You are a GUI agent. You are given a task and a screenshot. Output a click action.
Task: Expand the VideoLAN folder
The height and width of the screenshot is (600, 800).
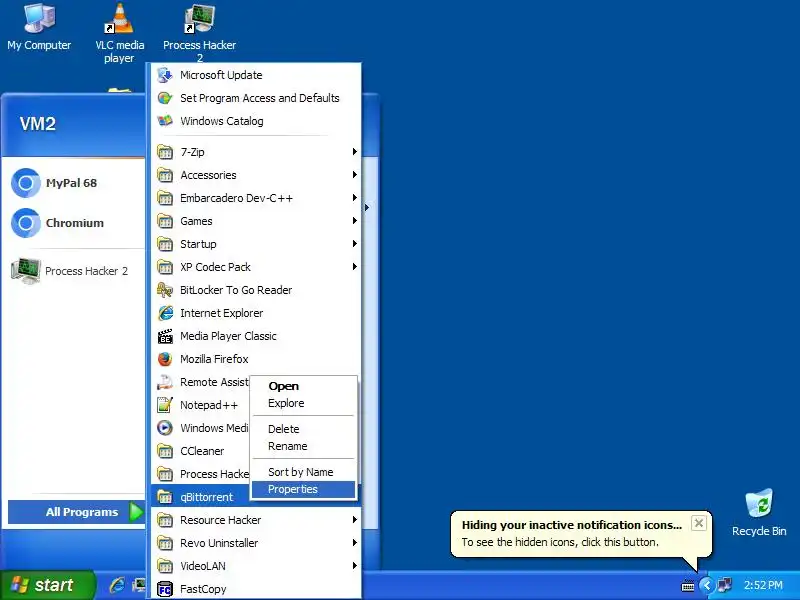click(x=256, y=566)
